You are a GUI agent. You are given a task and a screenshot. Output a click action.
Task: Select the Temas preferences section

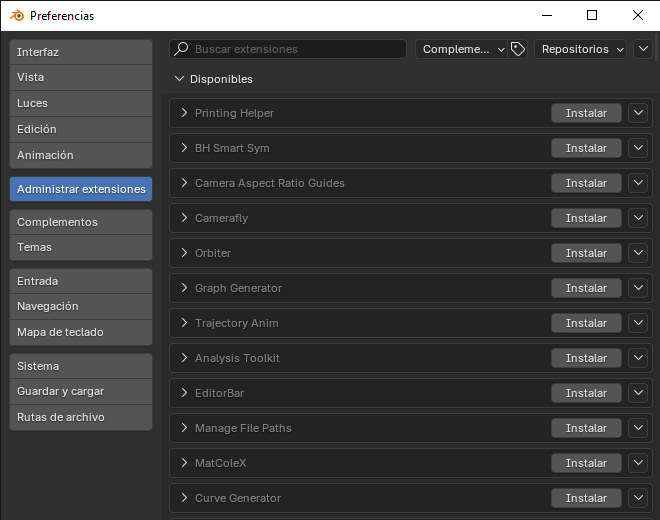(80, 247)
